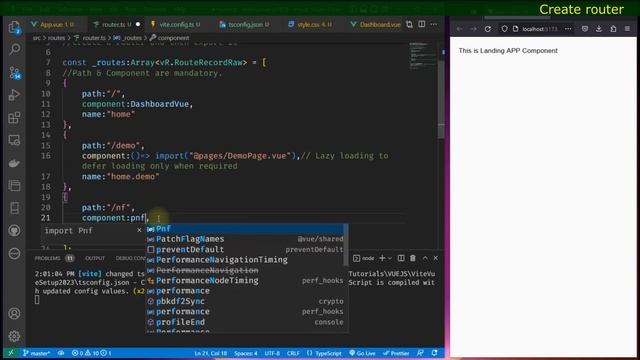Maximize the panel using the chevron-up icon
Image resolution: width=640 pixels, height=360 pixels.
tap(425, 258)
